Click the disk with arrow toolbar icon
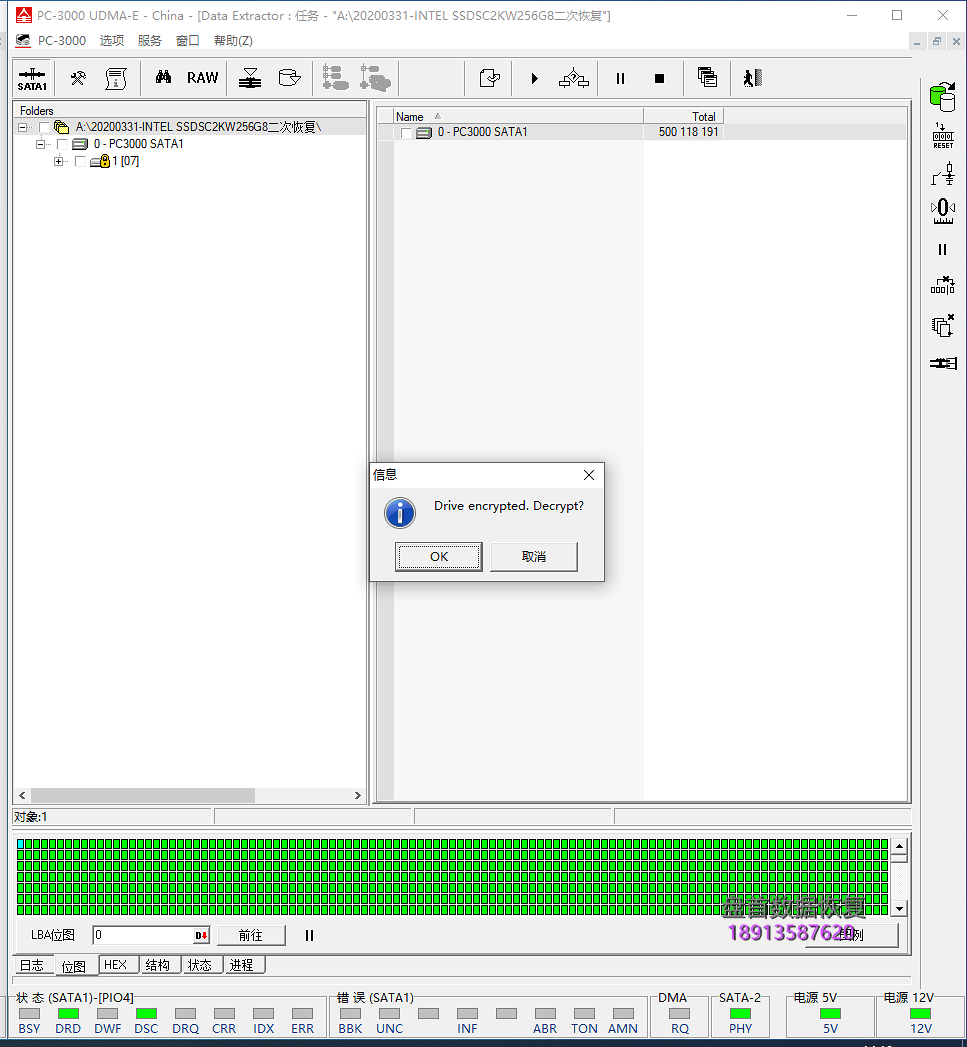 point(289,78)
